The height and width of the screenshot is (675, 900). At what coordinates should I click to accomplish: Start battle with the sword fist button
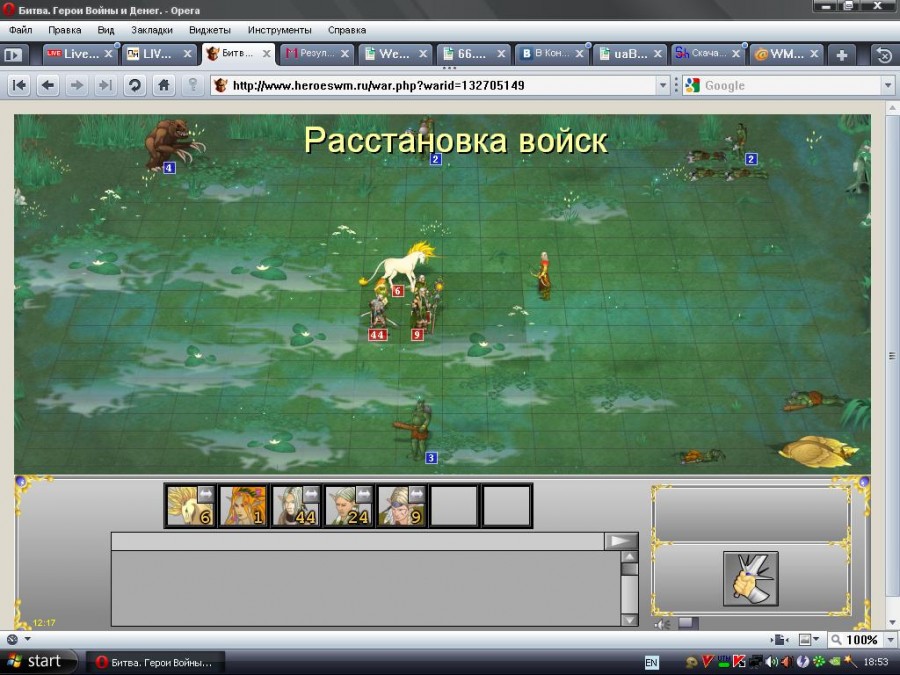[751, 579]
